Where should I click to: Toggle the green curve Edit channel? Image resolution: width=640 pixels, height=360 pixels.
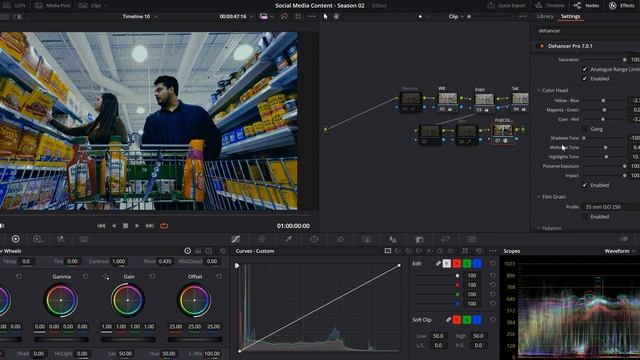pyautogui.click(x=467, y=264)
